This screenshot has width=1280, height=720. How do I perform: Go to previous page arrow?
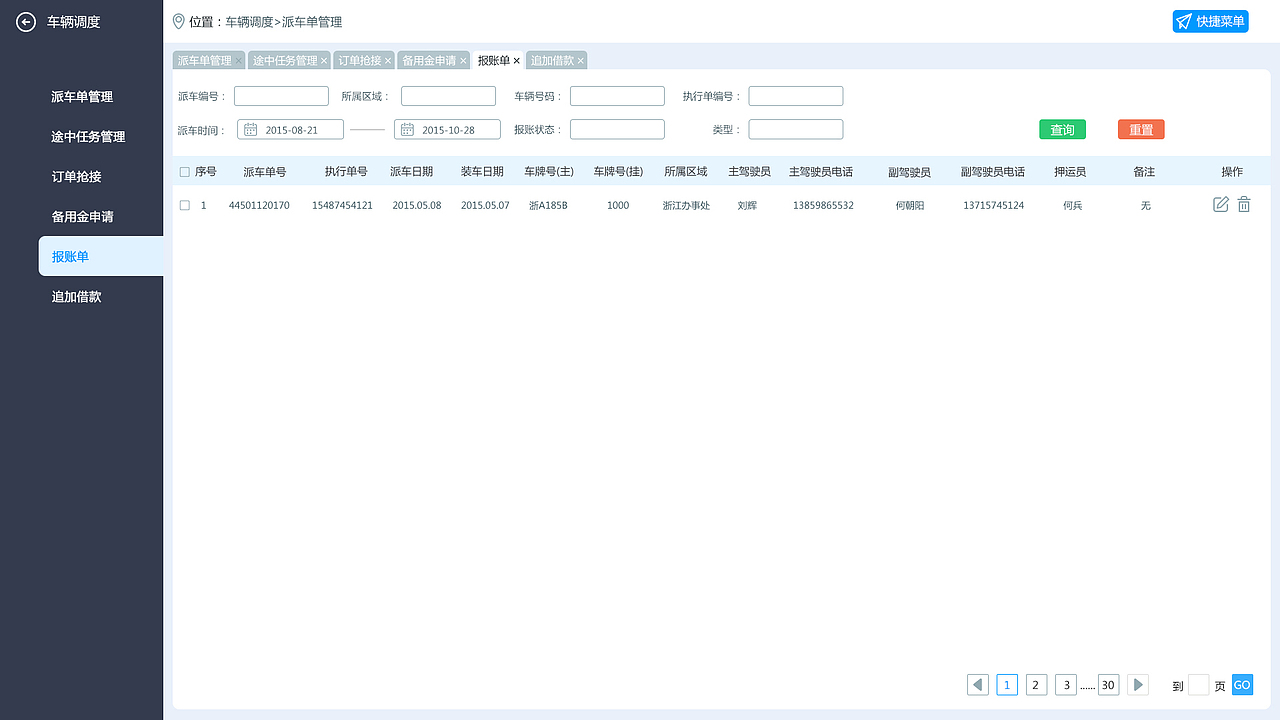pyautogui.click(x=978, y=685)
